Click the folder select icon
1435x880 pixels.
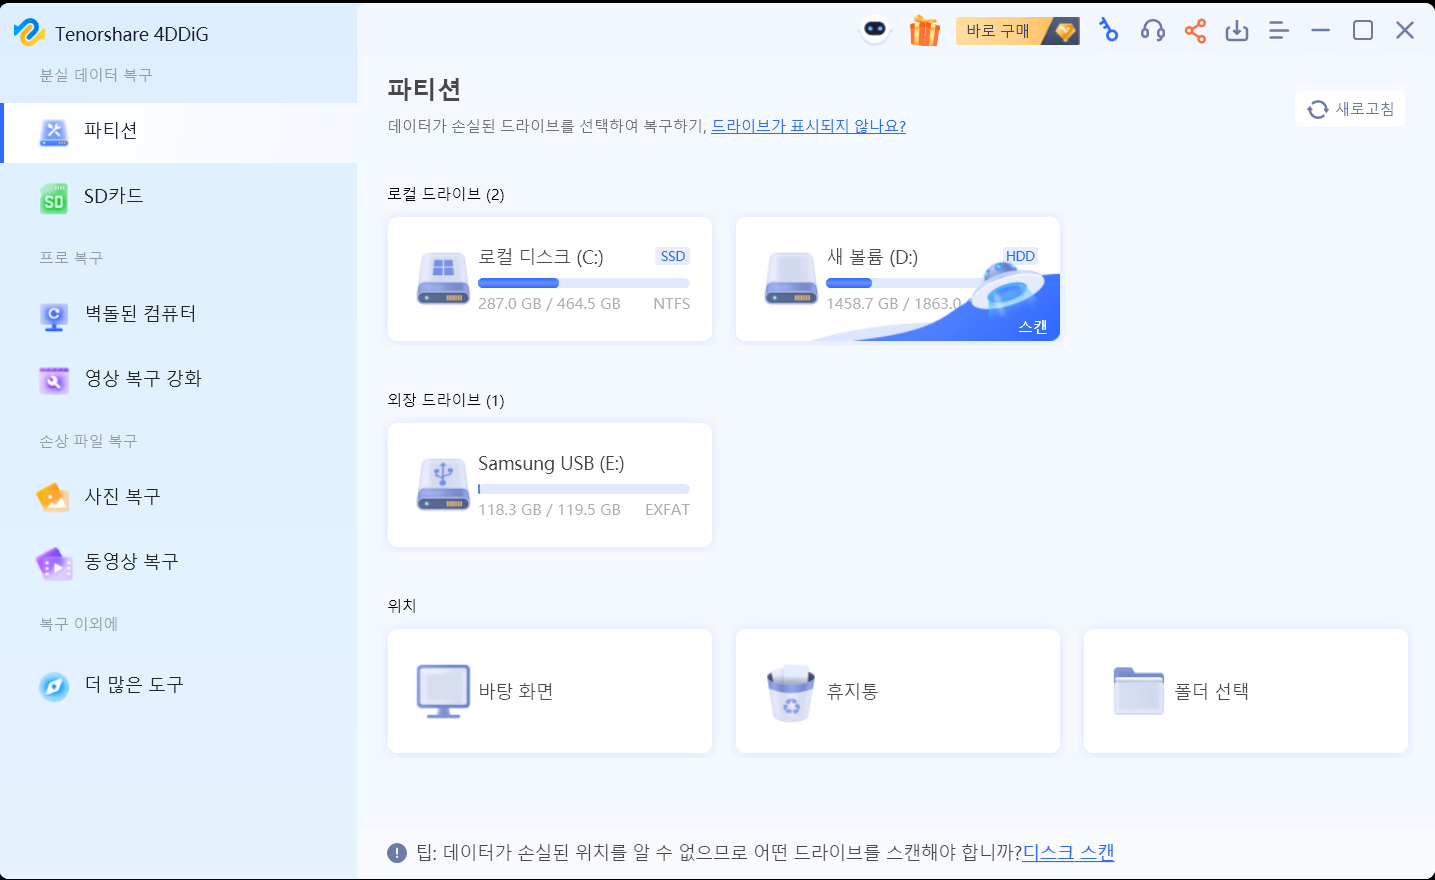(1139, 691)
